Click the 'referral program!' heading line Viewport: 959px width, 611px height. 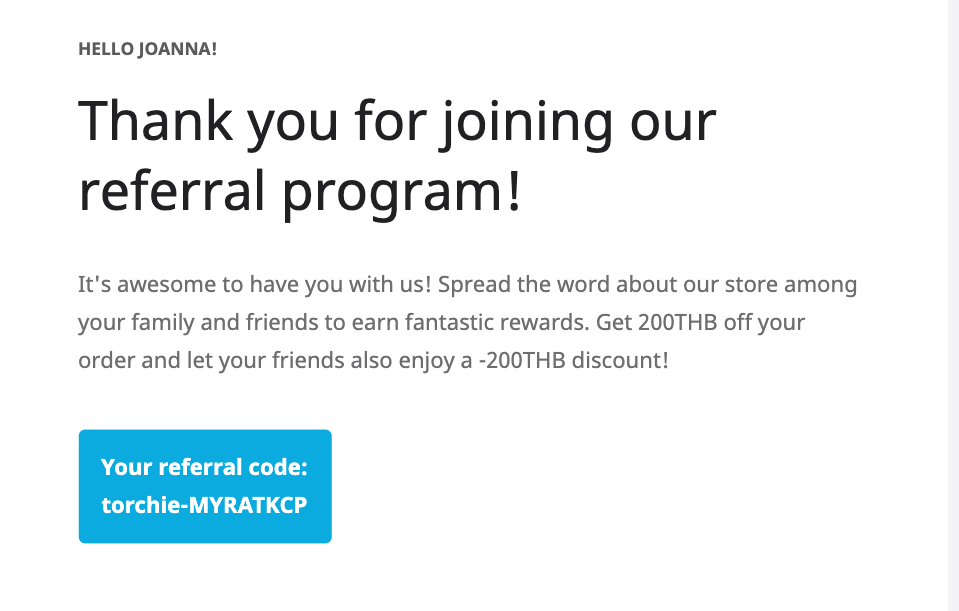(300, 189)
